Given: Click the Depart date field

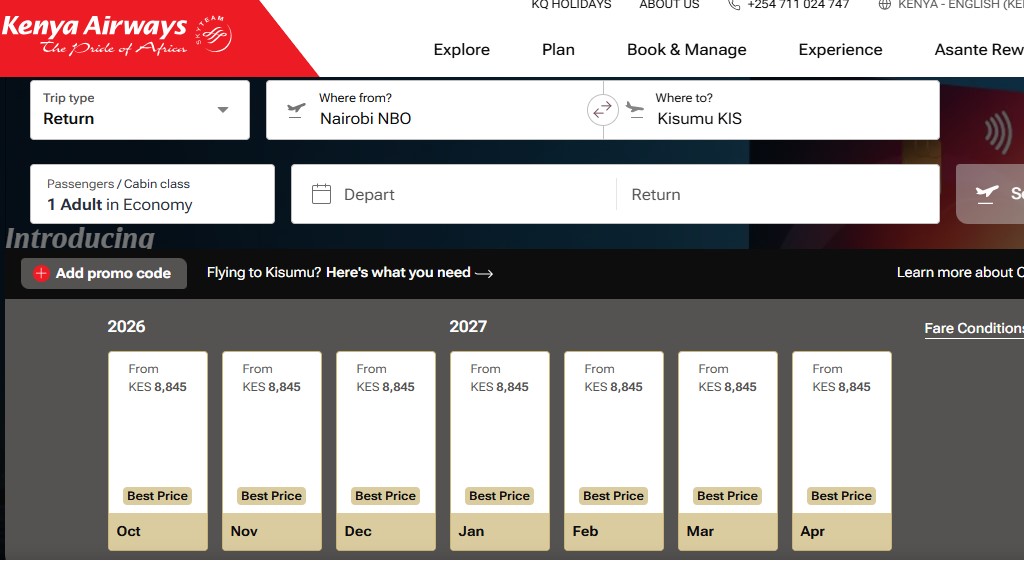Looking at the screenshot, I should click(x=453, y=194).
